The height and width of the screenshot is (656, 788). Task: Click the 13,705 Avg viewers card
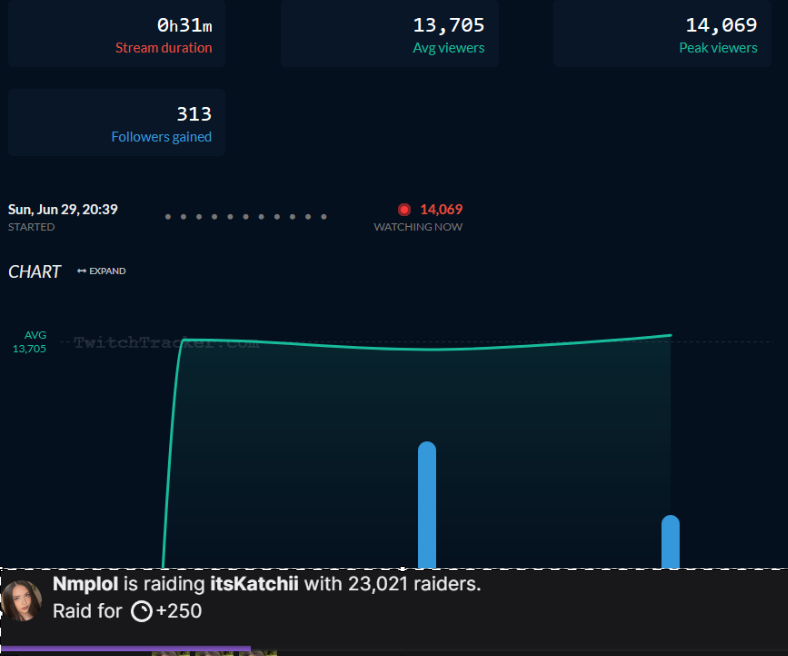tap(389, 34)
